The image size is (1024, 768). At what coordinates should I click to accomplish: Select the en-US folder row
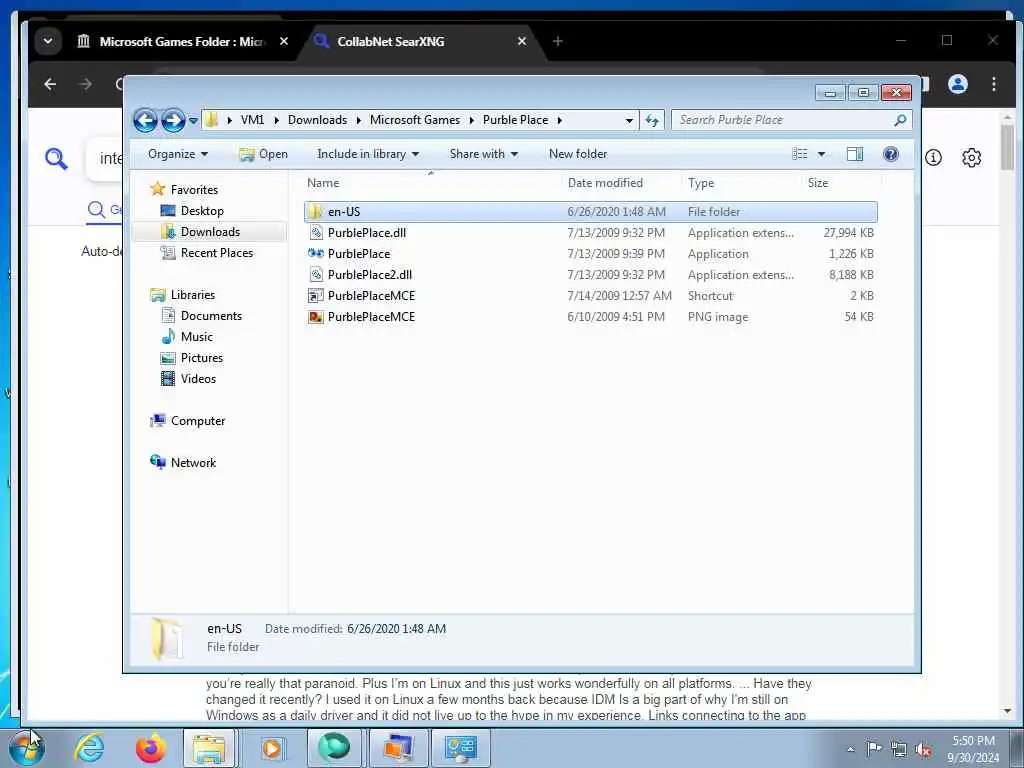pyautogui.click(x=590, y=212)
